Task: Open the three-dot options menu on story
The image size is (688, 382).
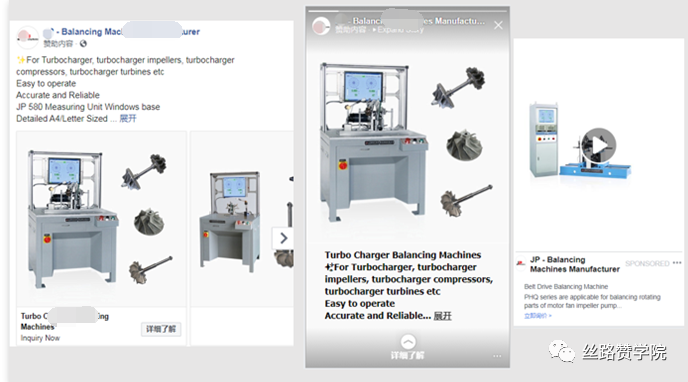Action: 497,356
